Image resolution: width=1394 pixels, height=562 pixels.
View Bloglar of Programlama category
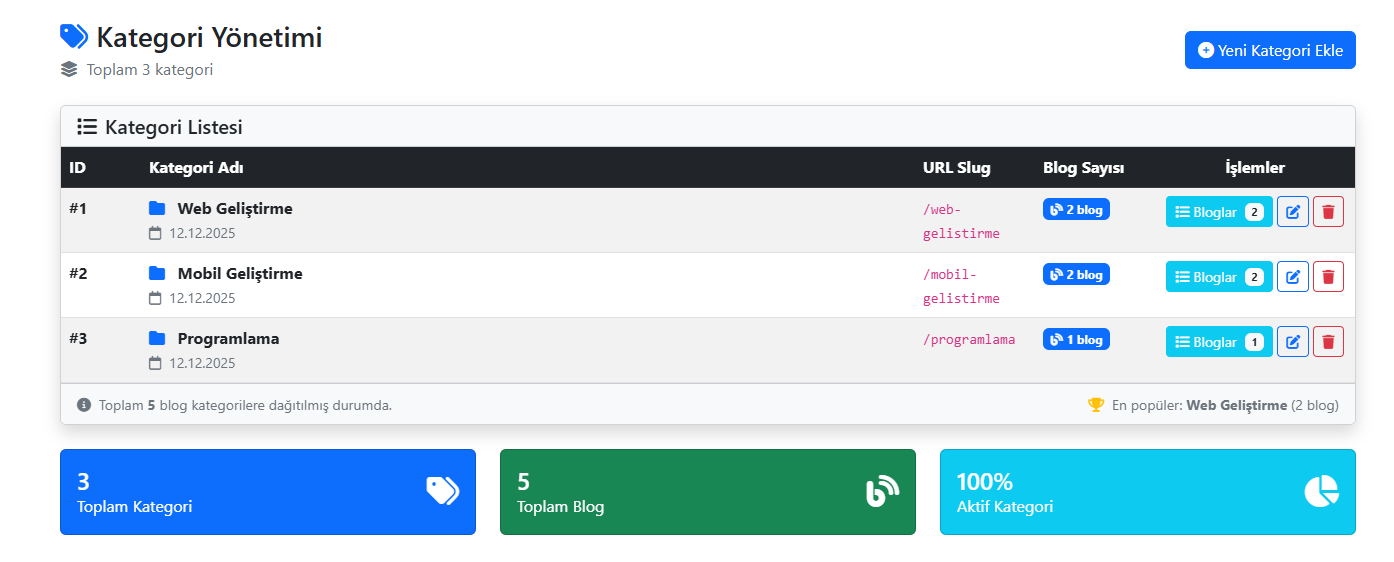[1218, 342]
